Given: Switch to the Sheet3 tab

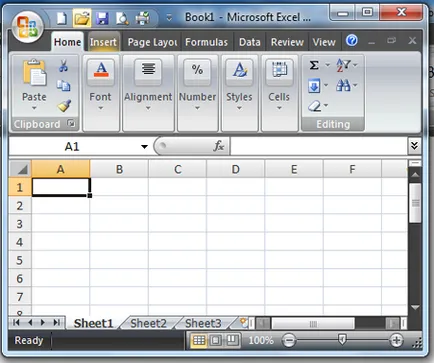Looking at the screenshot, I should coord(203,323).
